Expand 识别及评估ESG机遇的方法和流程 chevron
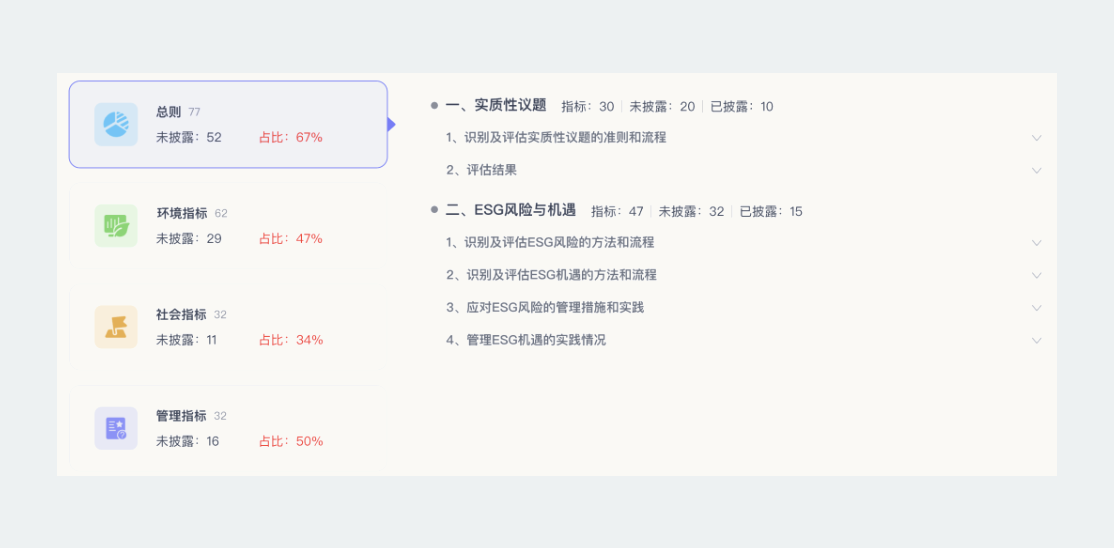Screen dimensions: 1114x548 [x=1036, y=275]
